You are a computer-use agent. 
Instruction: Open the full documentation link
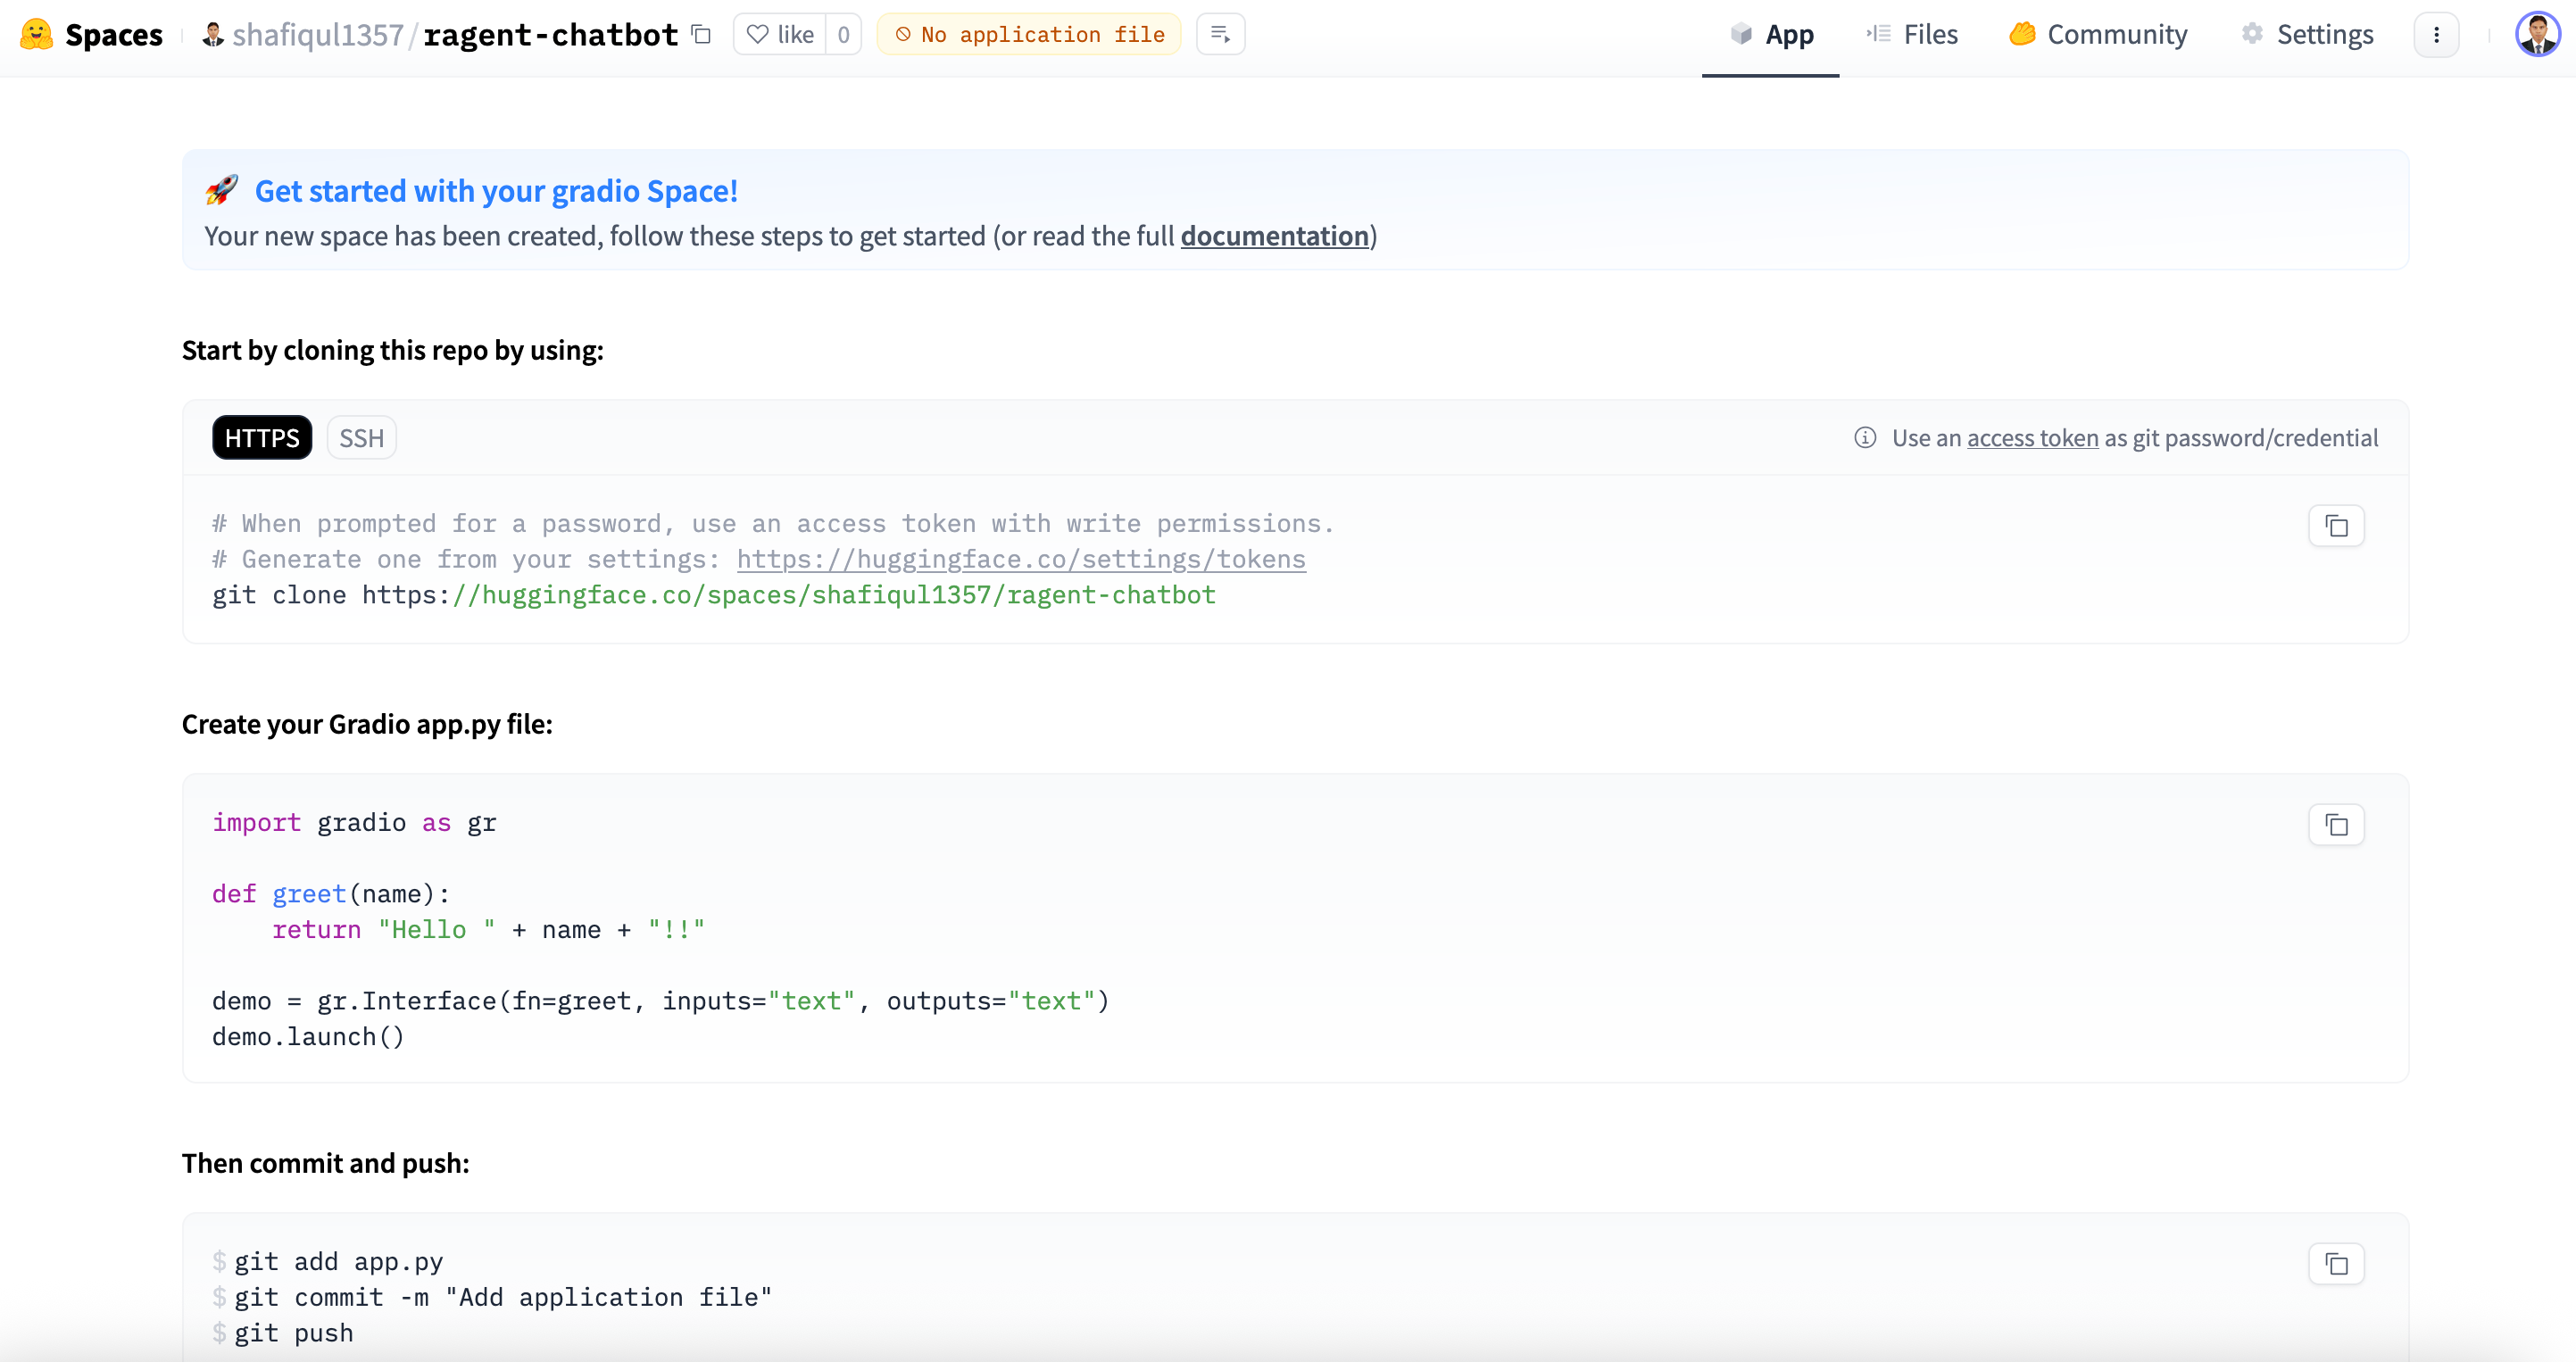click(x=1274, y=236)
